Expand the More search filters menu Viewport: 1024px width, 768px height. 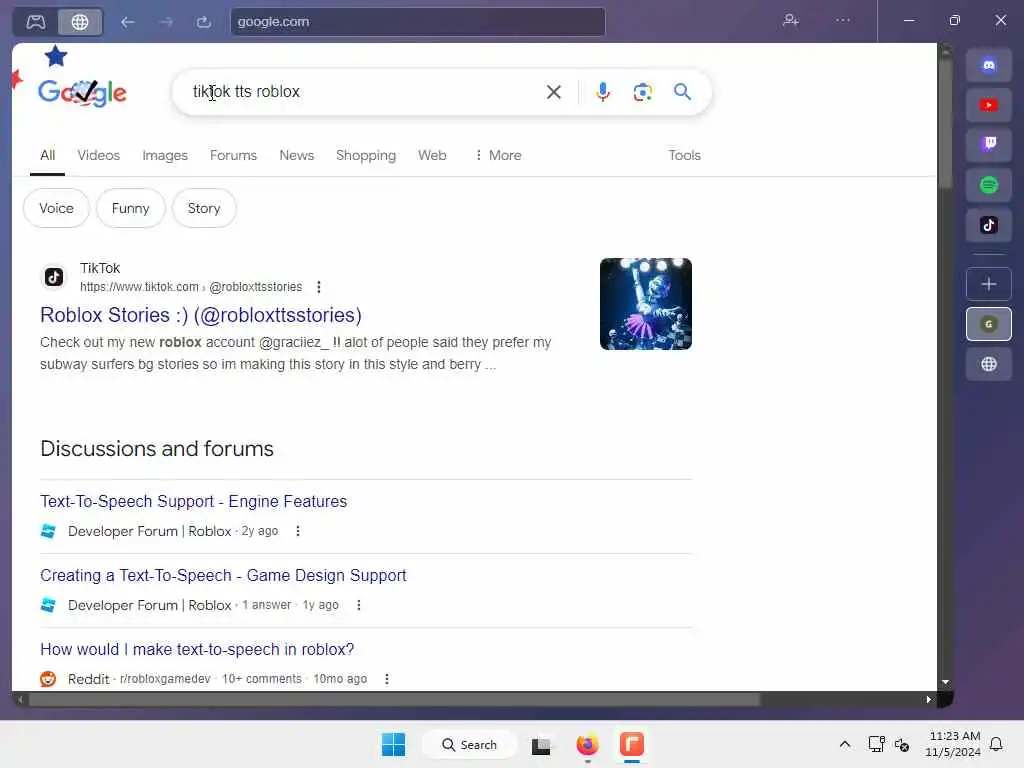[x=498, y=155]
